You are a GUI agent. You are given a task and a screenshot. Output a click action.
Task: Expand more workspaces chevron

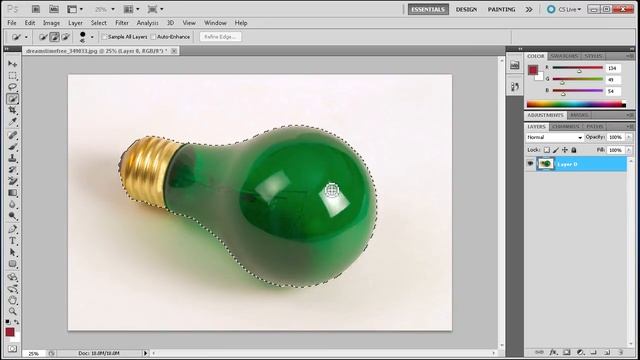point(529,9)
